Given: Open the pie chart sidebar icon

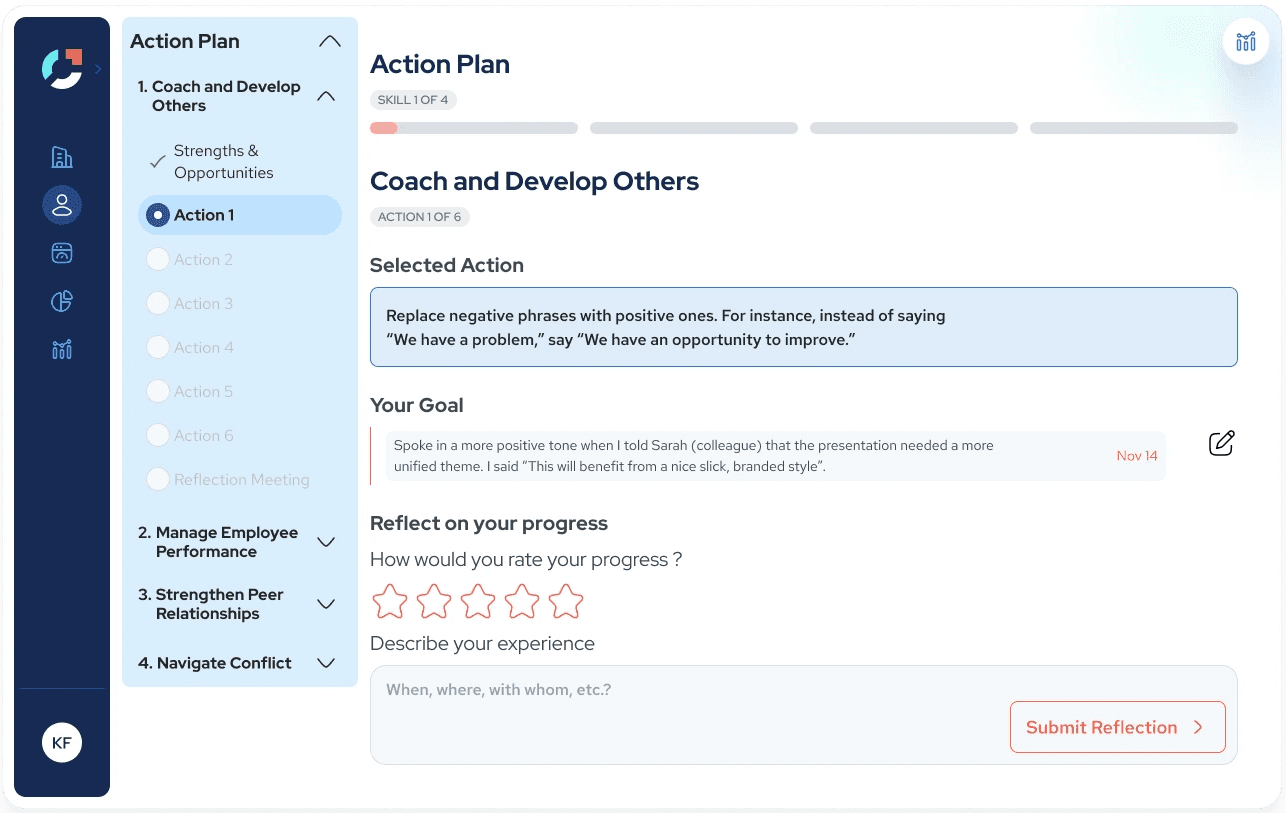Looking at the screenshot, I should 62,301.
